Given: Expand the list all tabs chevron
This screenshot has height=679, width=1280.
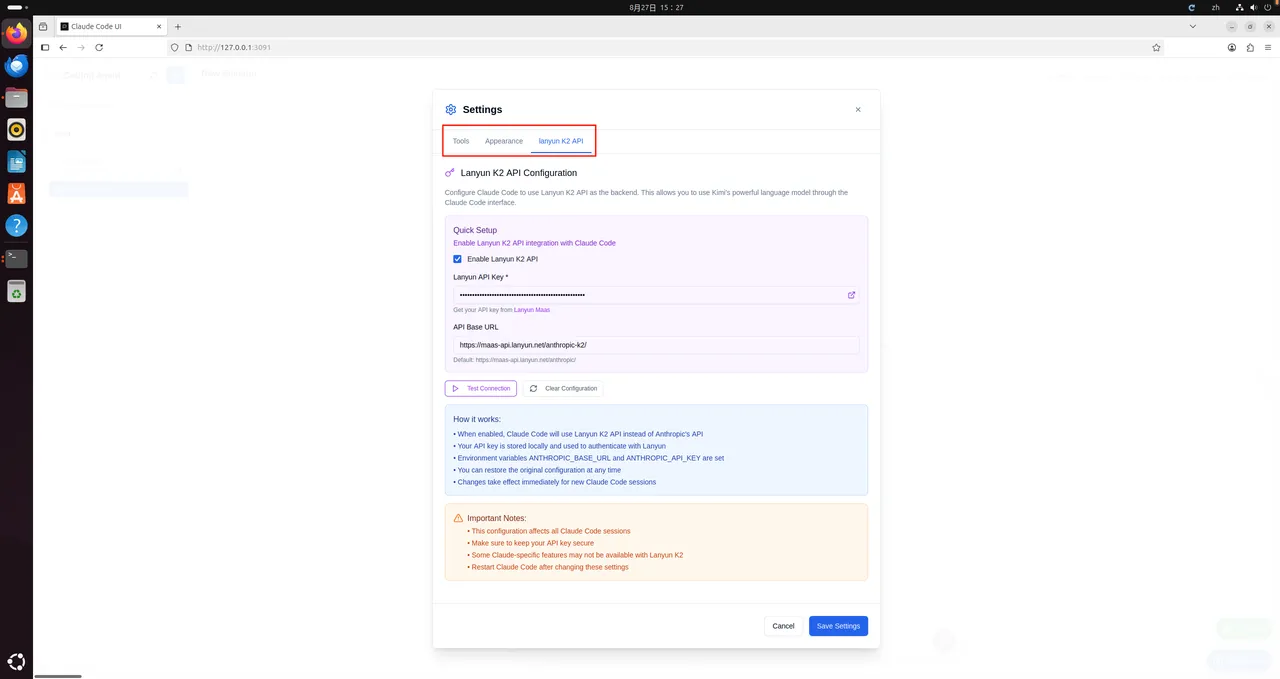Looking at the screenshot, I should (1193, 26).
